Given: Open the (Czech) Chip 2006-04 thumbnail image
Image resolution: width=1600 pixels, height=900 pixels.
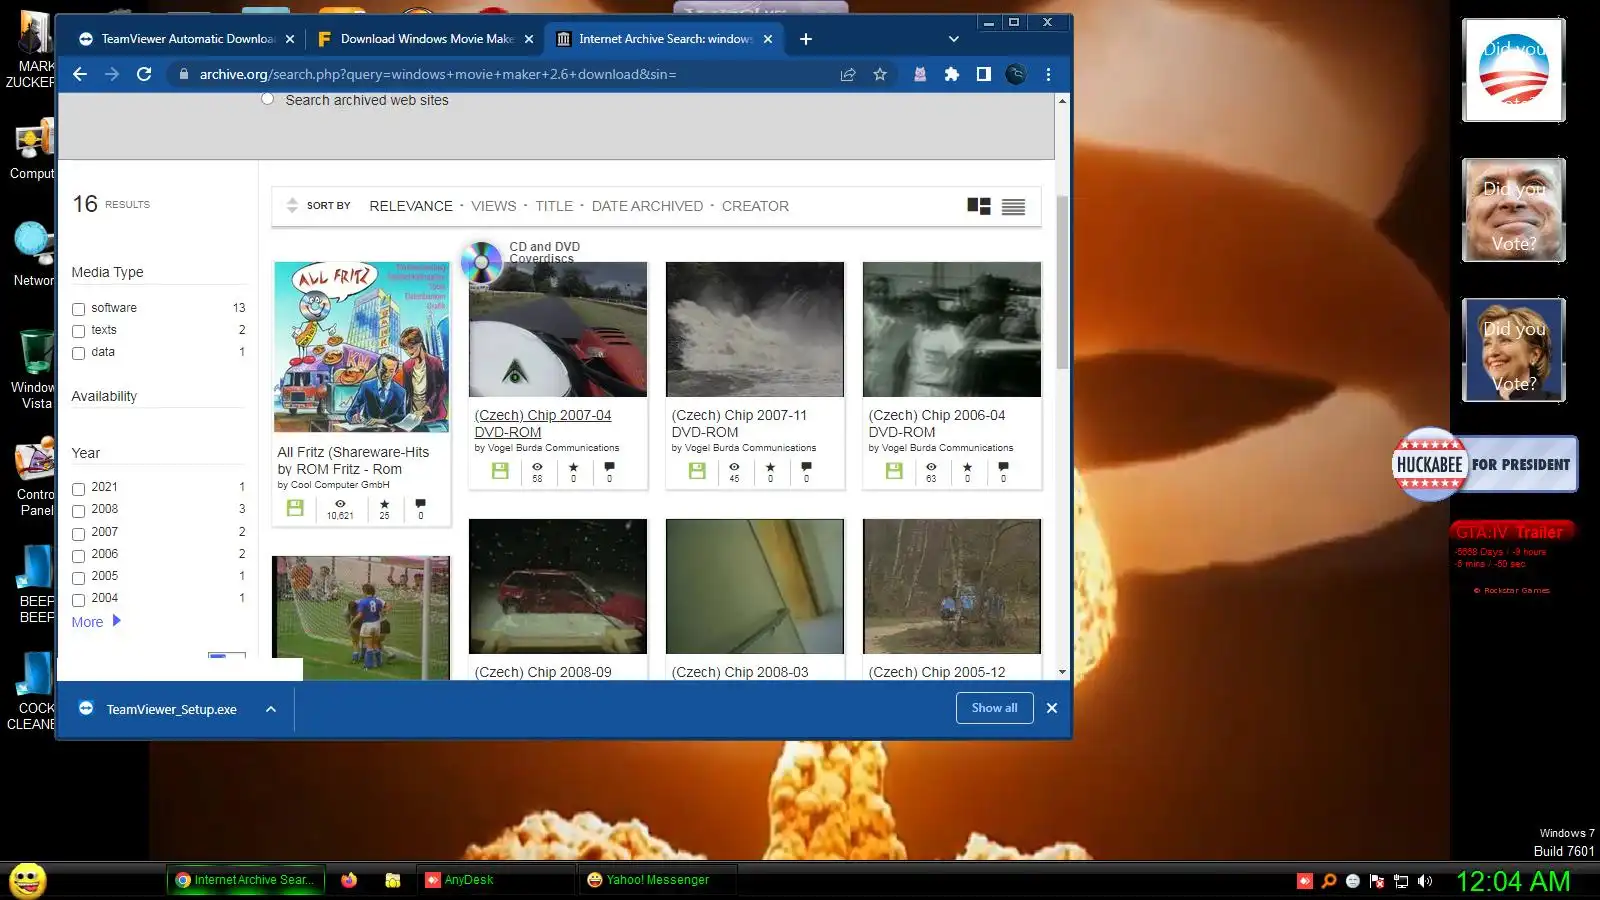Looking at the screenshot, I should coord(951,329).
